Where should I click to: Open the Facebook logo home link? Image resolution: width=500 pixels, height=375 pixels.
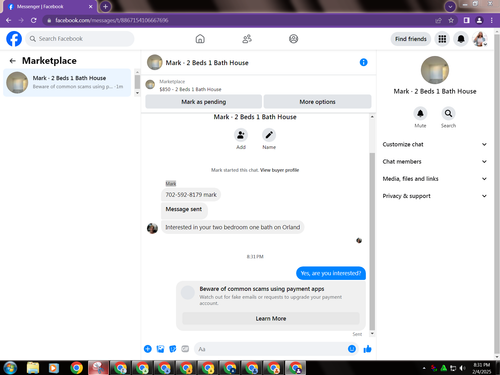click(x=14, y=39)
